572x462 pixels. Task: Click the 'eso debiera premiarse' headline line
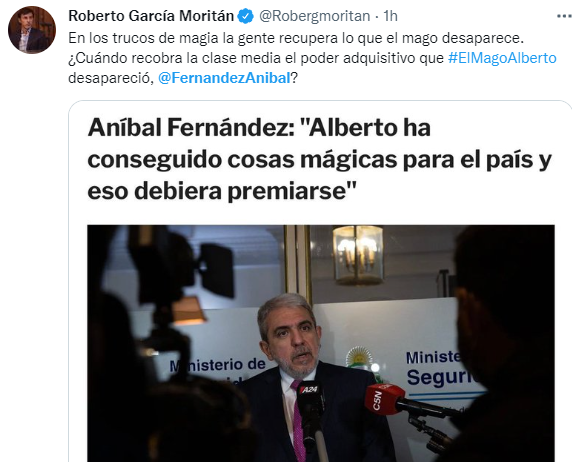222,191
